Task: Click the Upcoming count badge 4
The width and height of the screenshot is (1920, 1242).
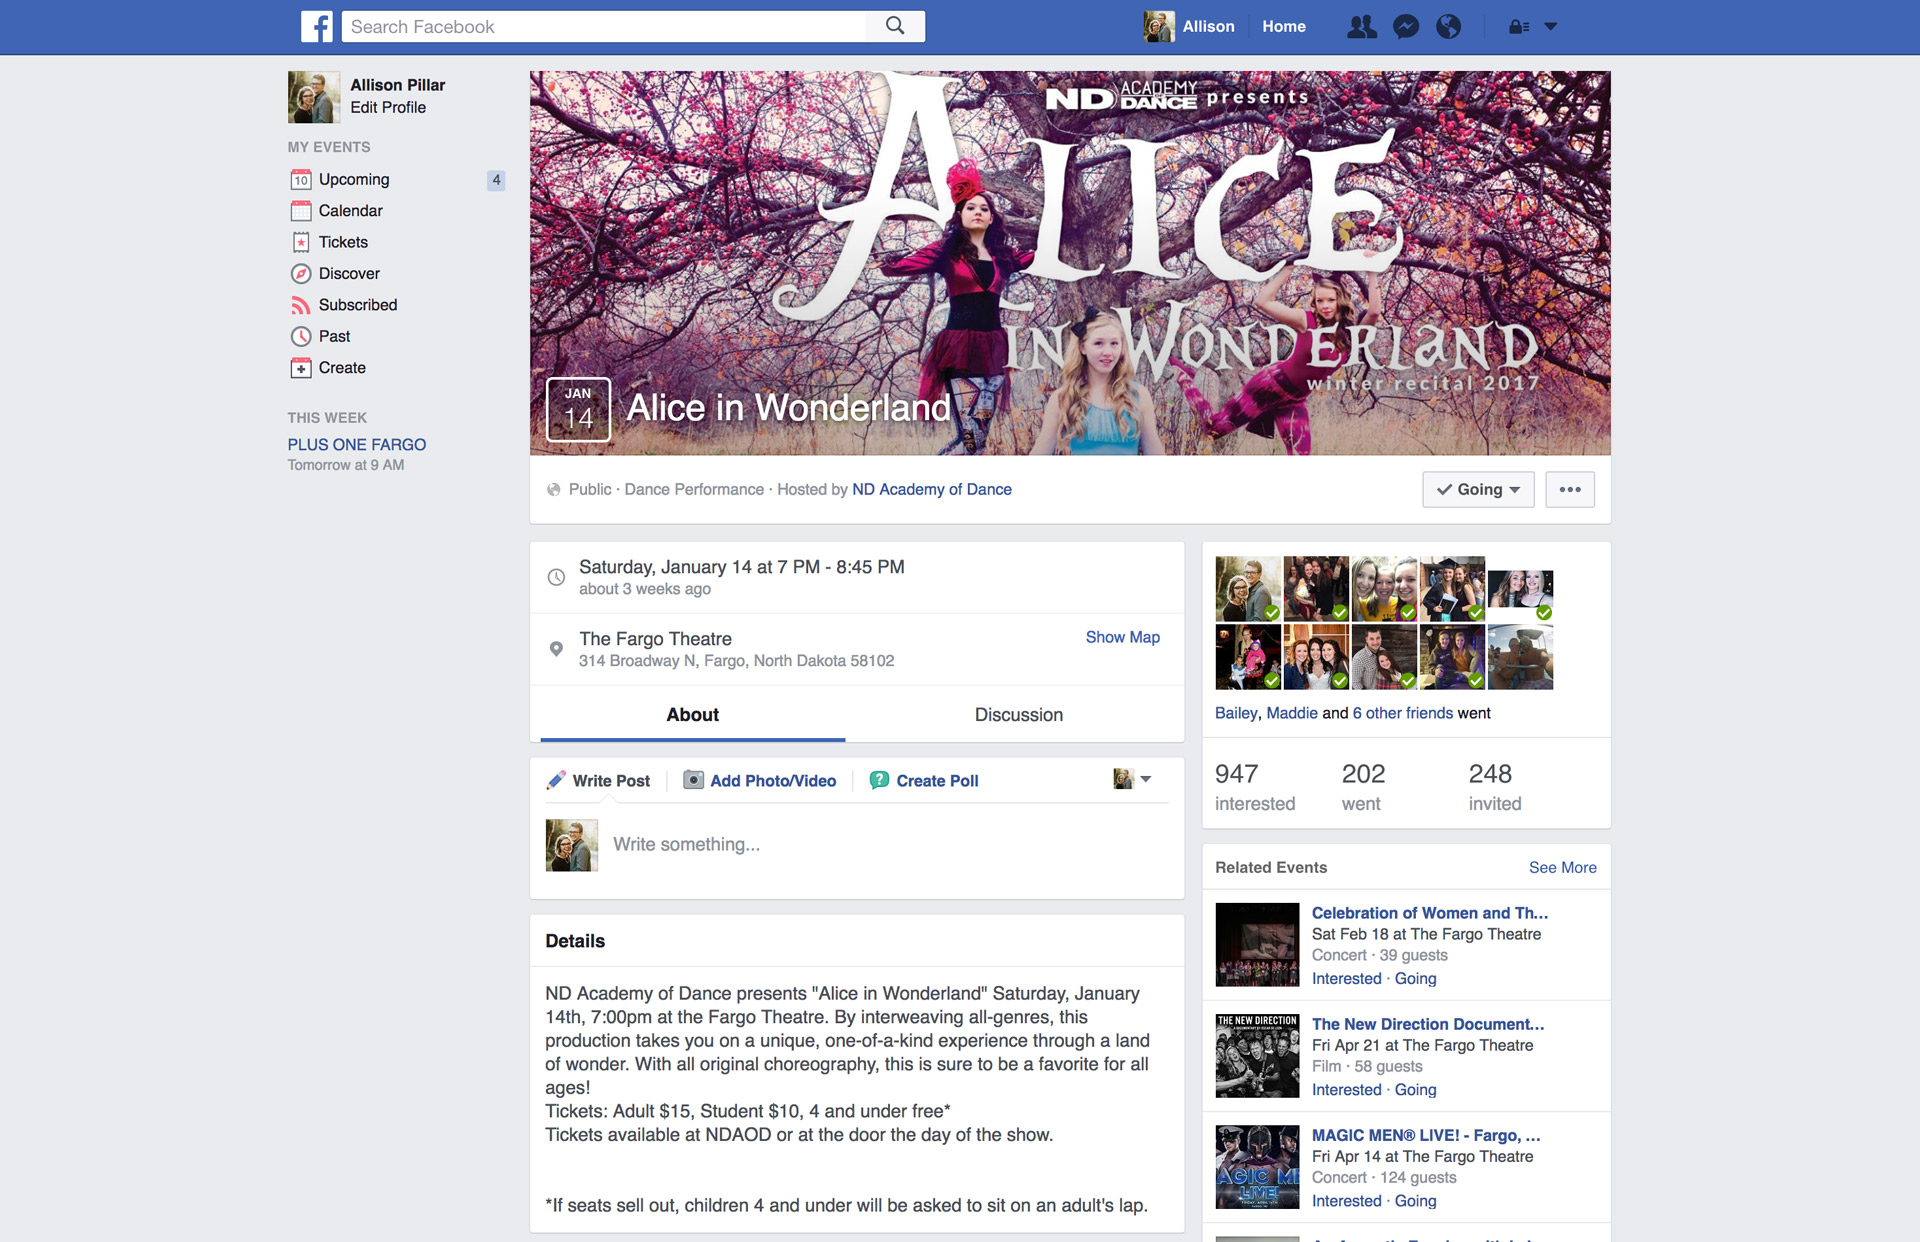Action: pos(495,180)
